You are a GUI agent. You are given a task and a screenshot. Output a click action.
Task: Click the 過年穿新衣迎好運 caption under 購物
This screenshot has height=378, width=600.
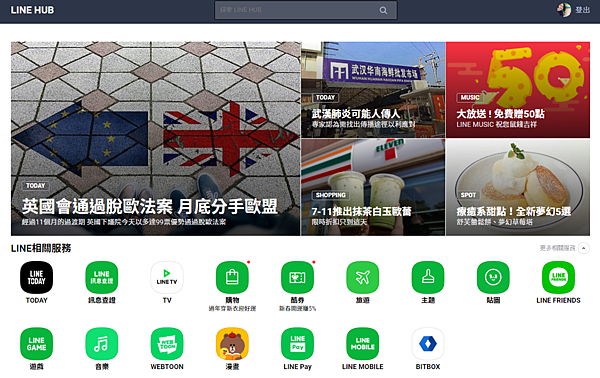click(x=232, y=309)
